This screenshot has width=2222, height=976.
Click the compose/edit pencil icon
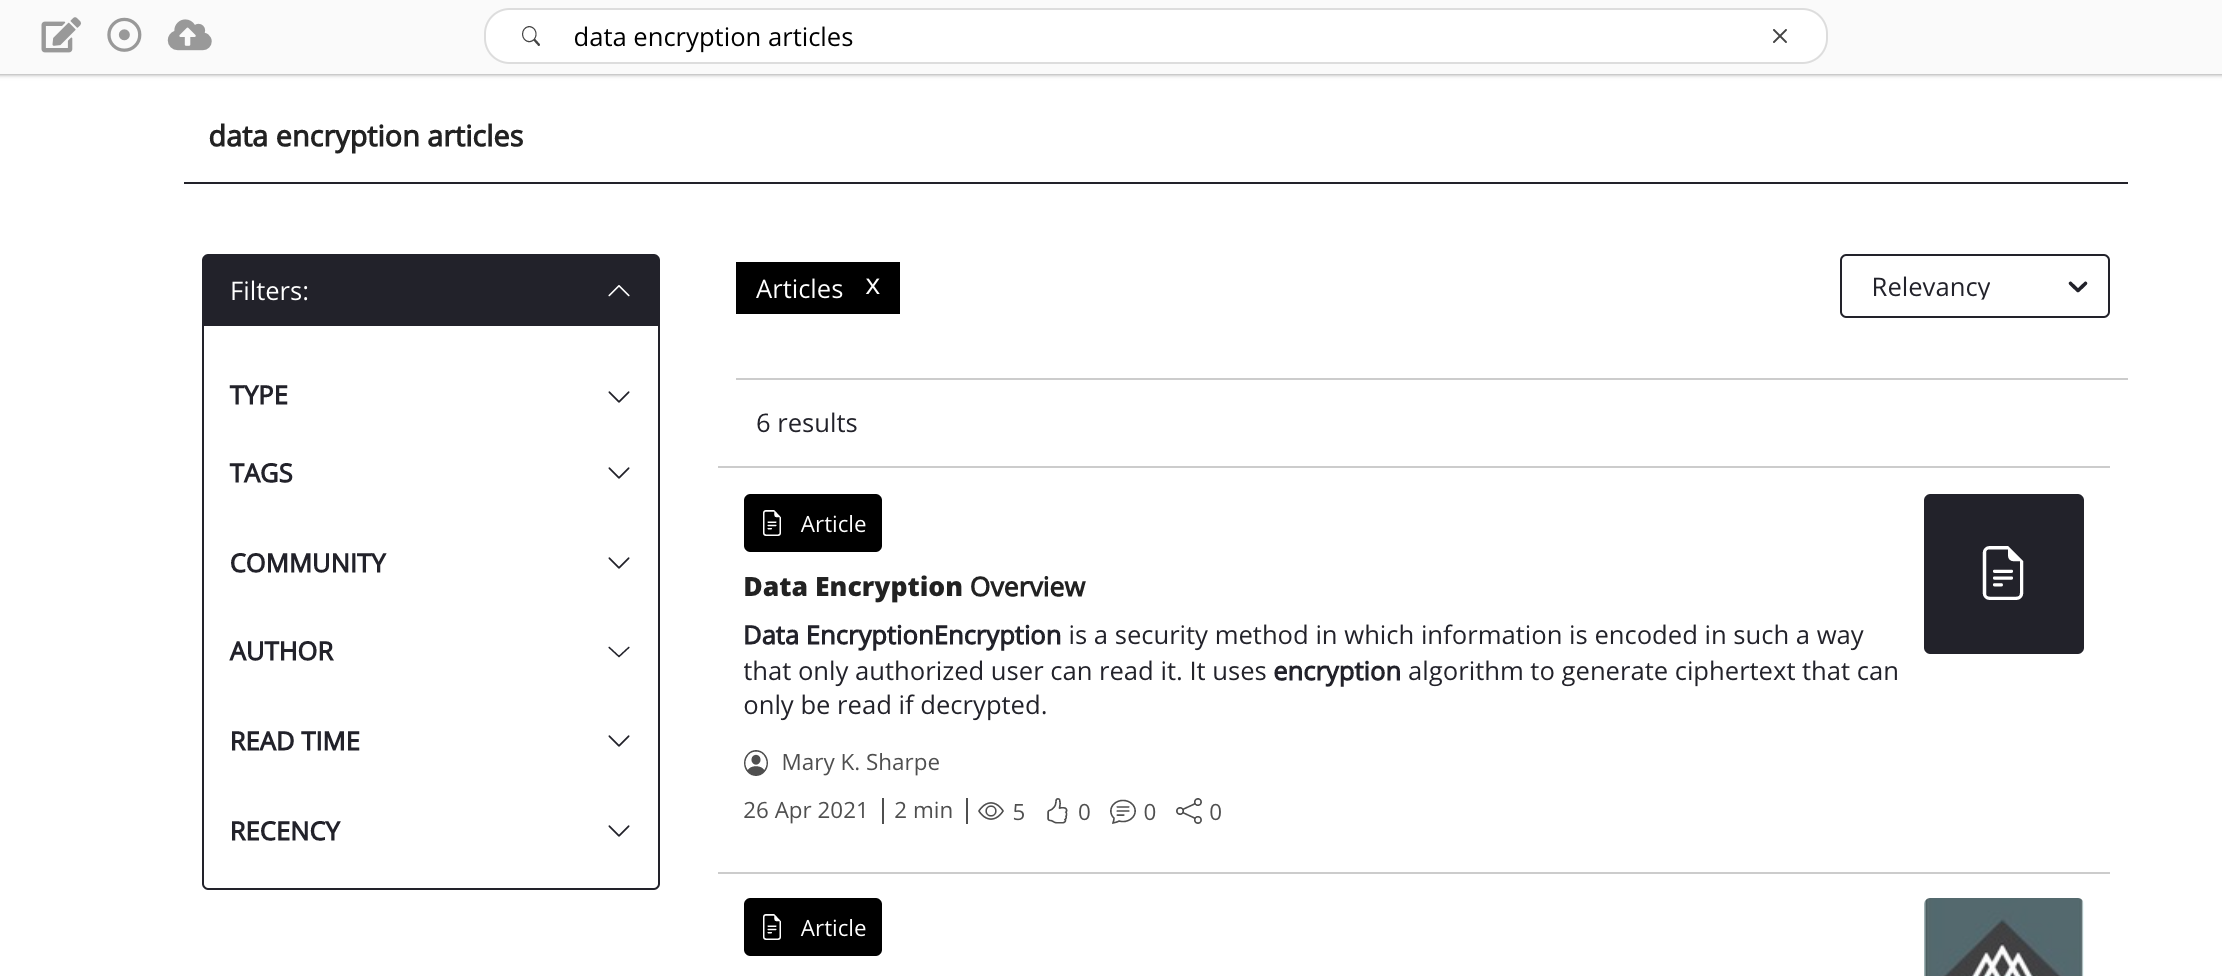60,36
